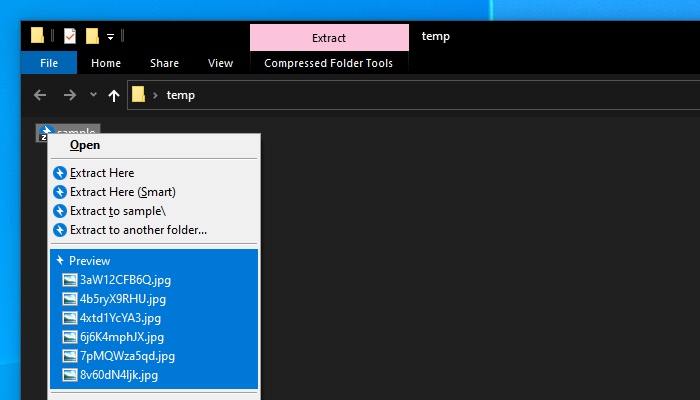Click the sample archive file icon
The image size is (700, 400).
[44, 133]
